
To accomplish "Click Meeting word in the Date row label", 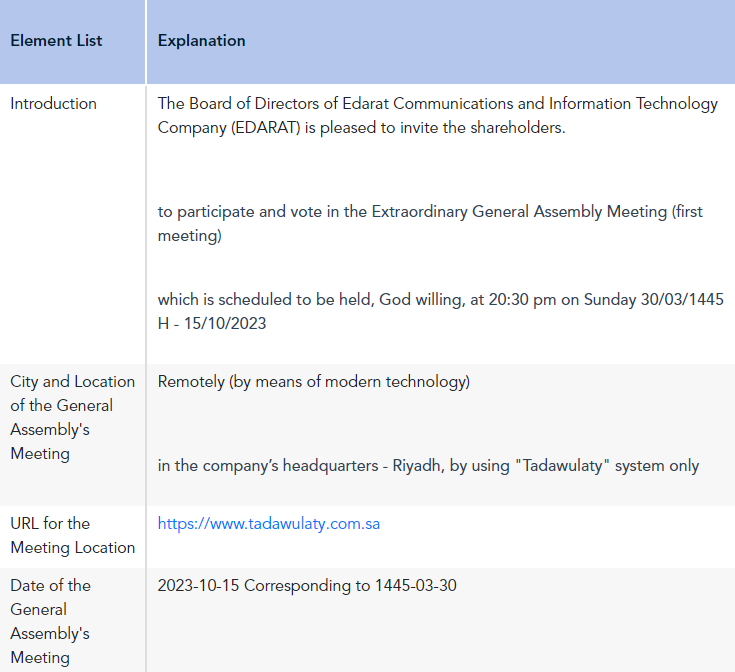I will pyautogui.click(x=40, y=658).
